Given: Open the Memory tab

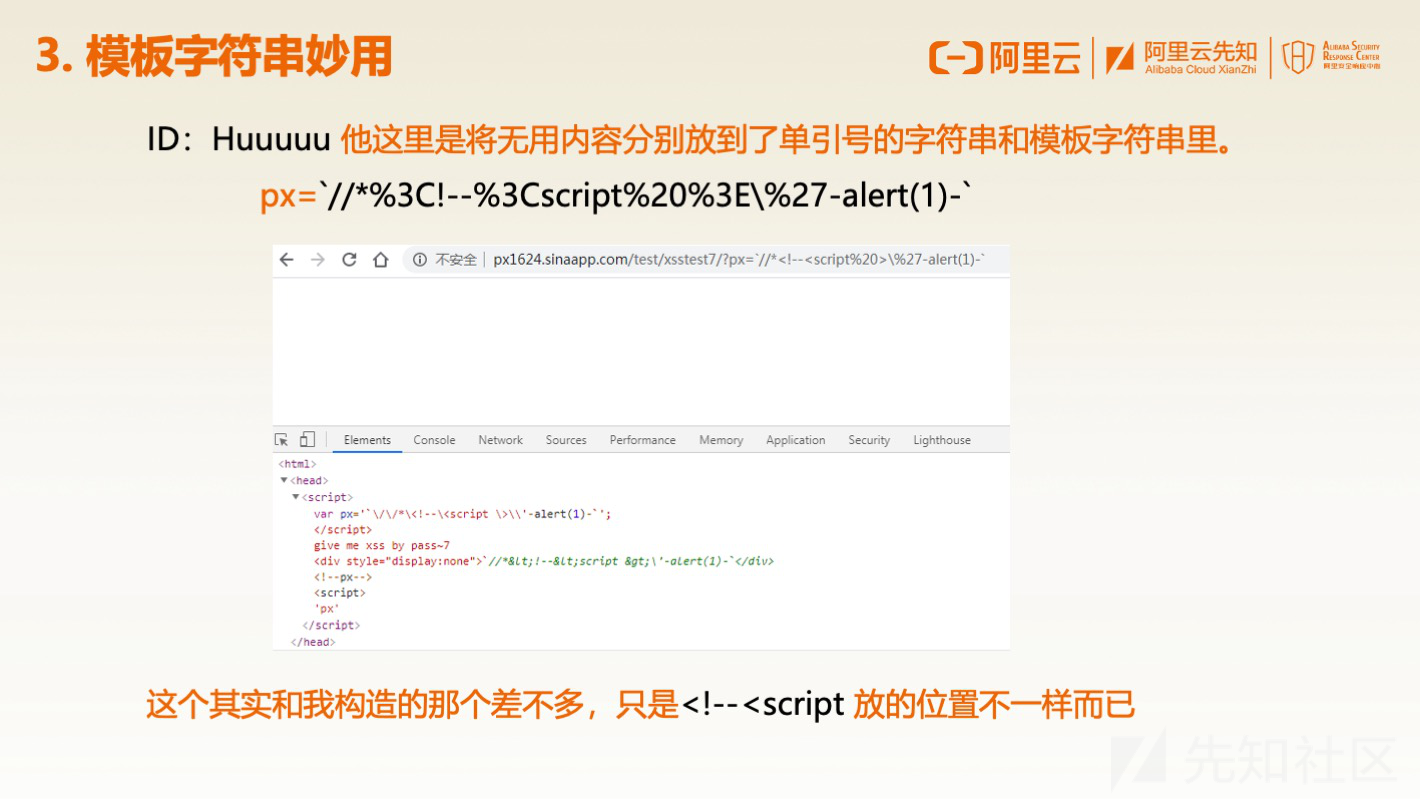Looking at the screenshot, I should [721, 440].
